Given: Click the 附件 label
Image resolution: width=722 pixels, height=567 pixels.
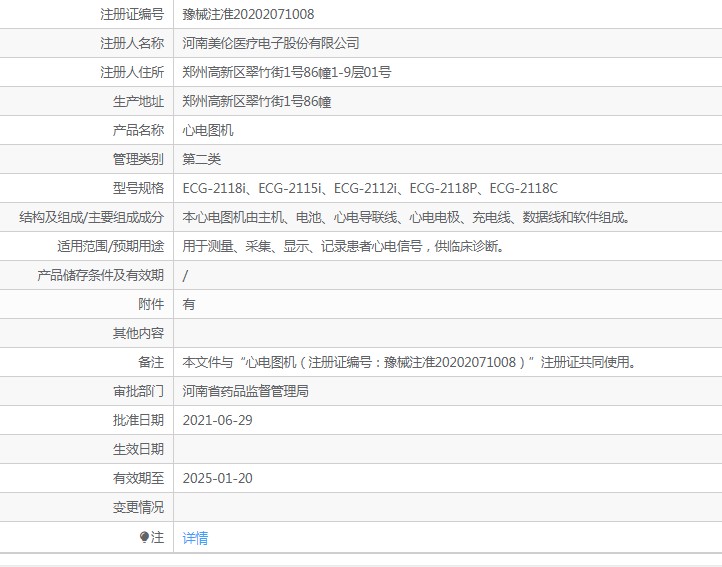Looking at the screenshot, I should 151,304.
